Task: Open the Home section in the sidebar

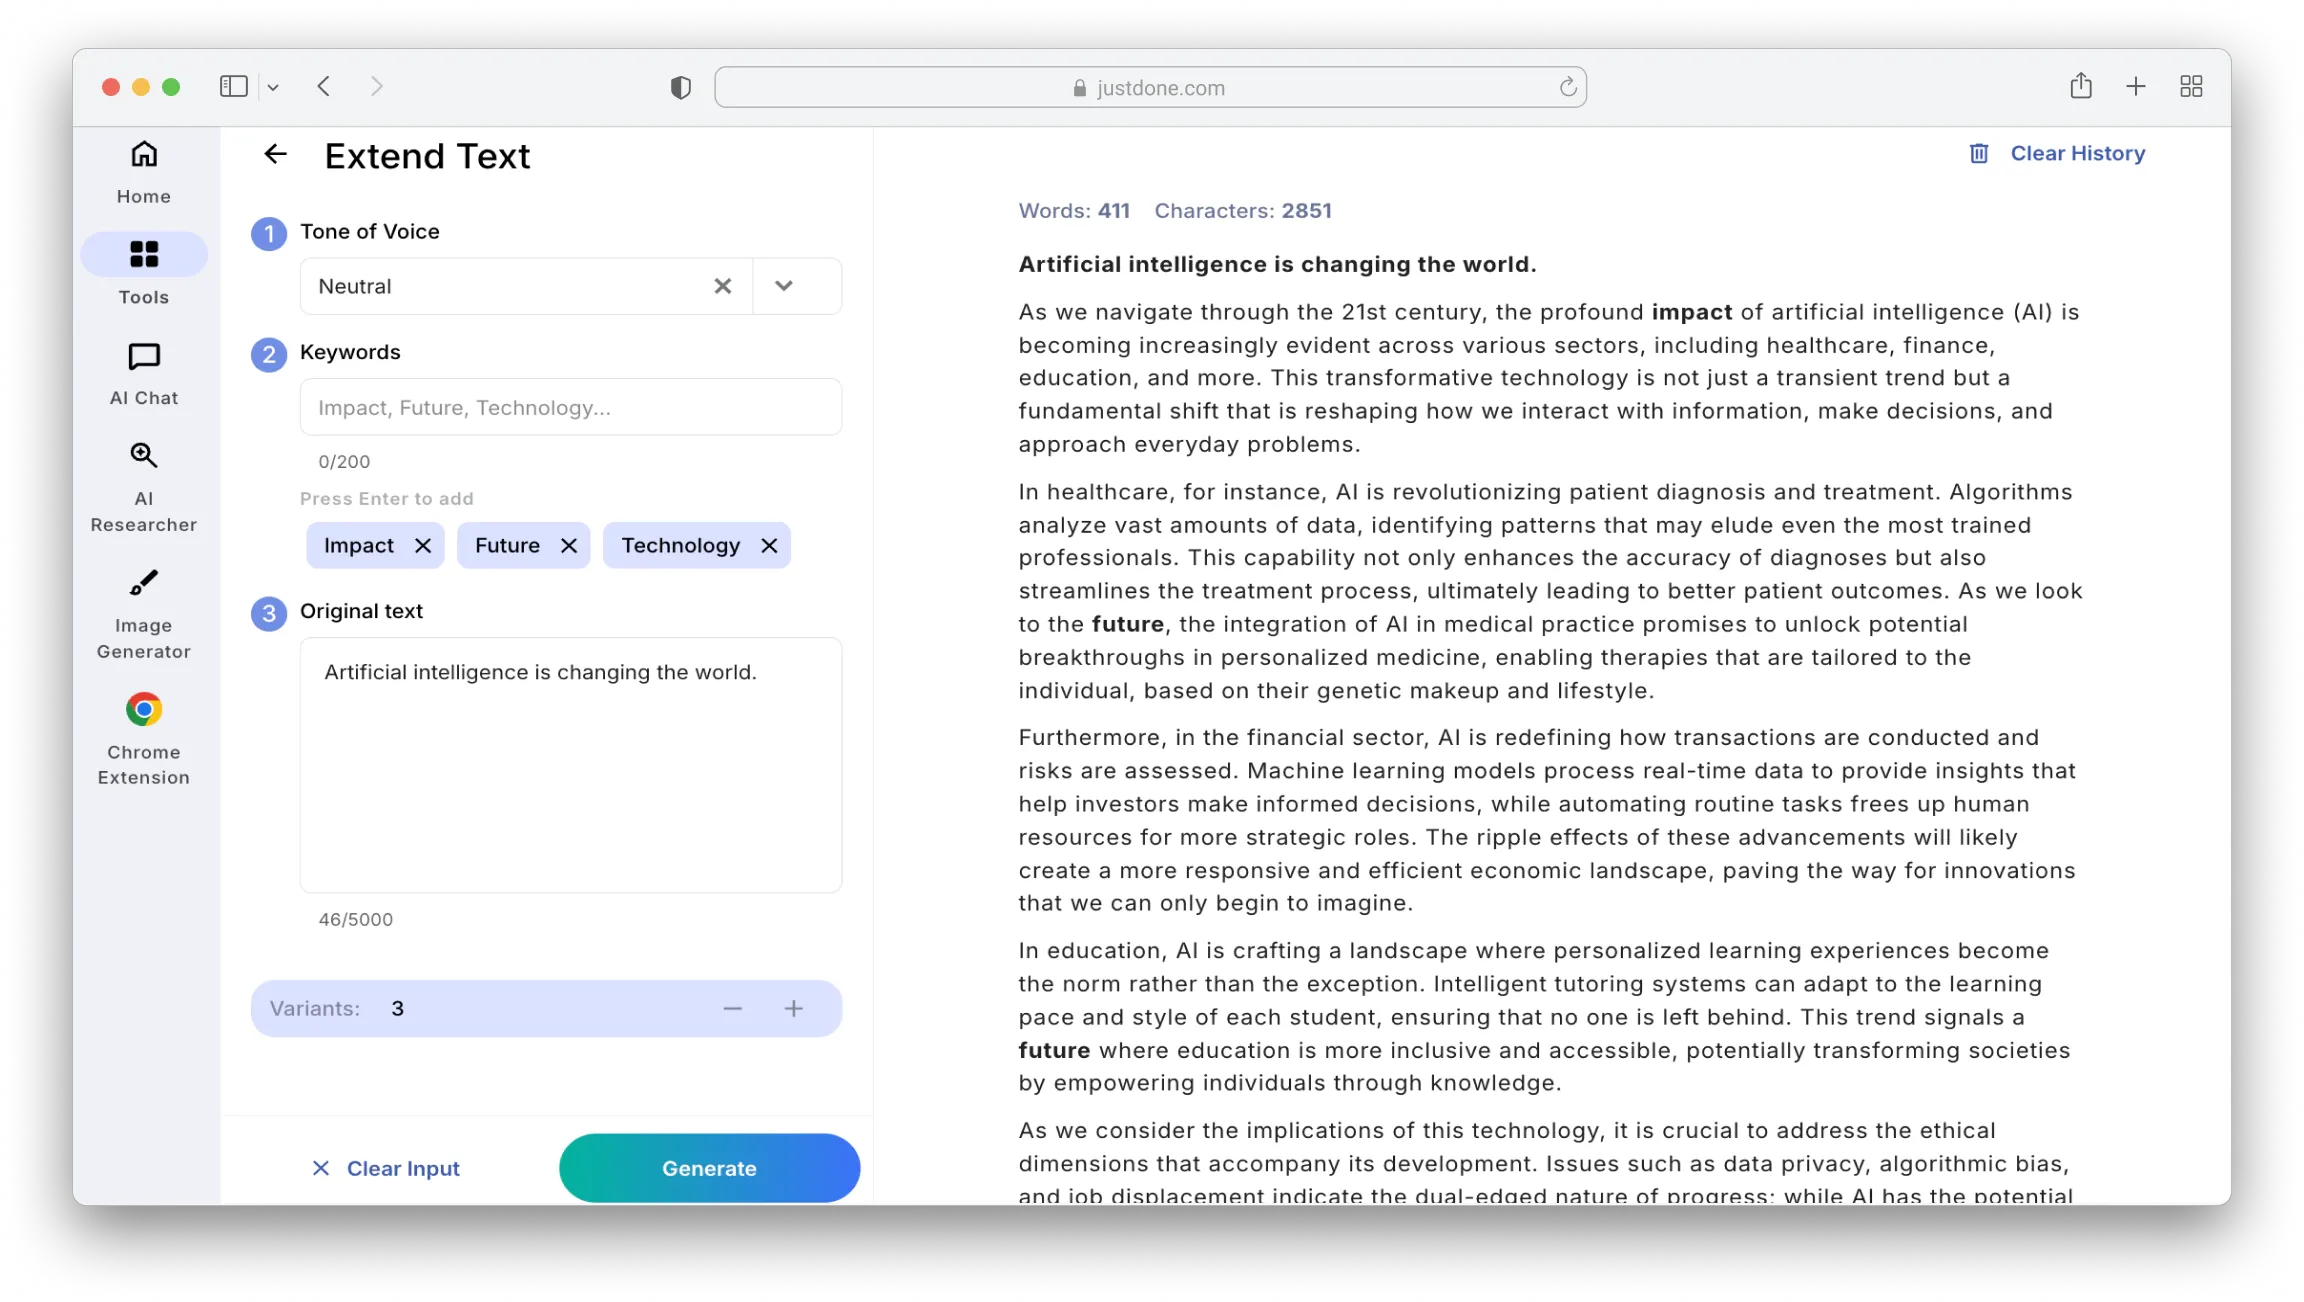Action: (x=143, y=170)
